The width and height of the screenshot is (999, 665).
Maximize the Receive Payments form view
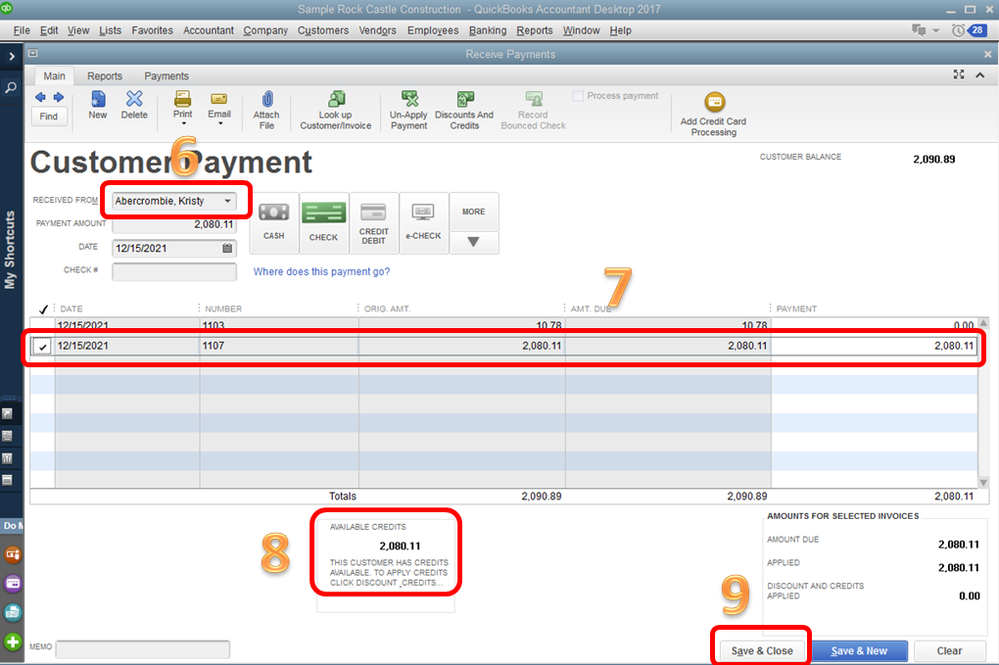[959, 75]
